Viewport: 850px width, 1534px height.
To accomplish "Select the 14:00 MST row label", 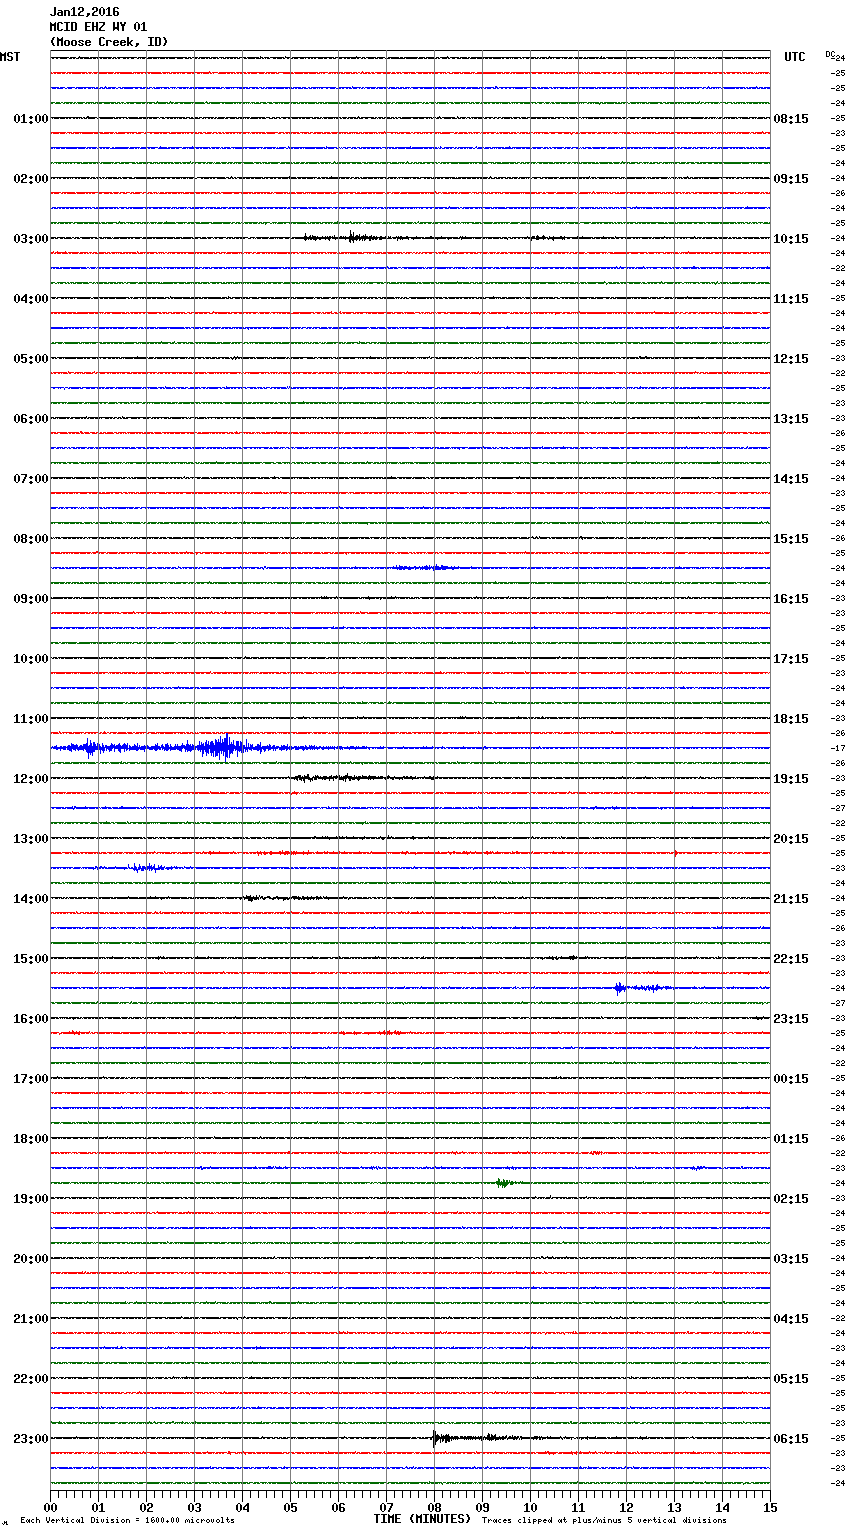I will [31, 899].
